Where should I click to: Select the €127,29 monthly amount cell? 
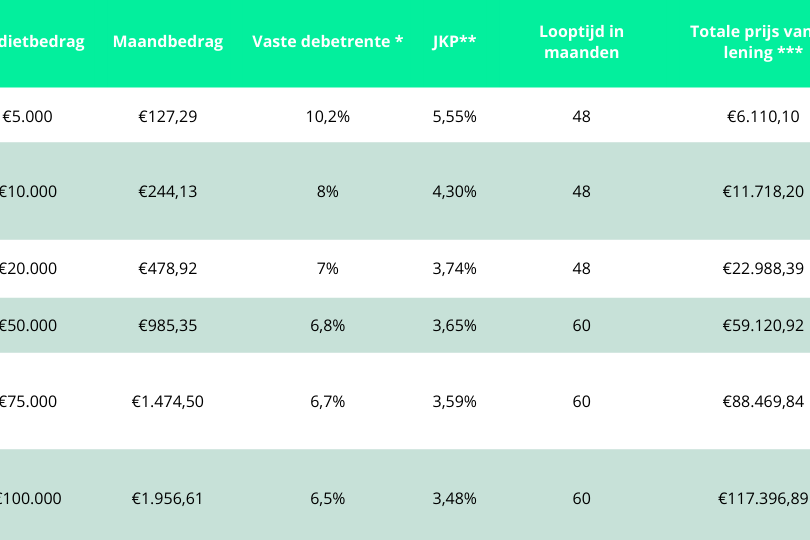pos(168,116)
